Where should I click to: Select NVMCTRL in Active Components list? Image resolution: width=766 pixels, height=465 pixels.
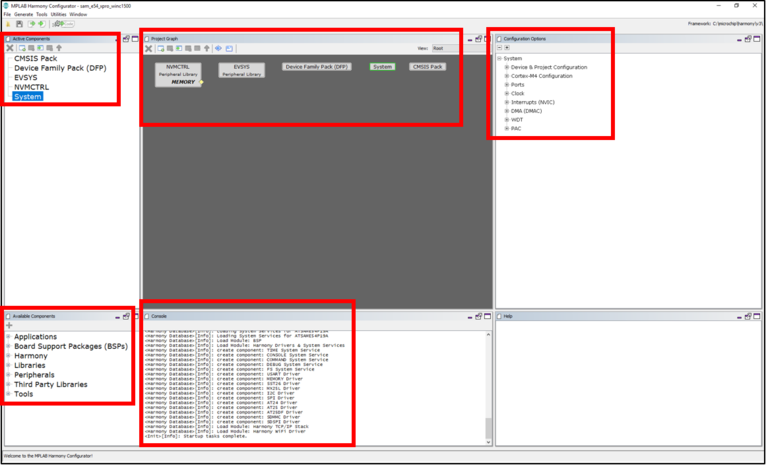pyautogui.click(x=31, y=87)
